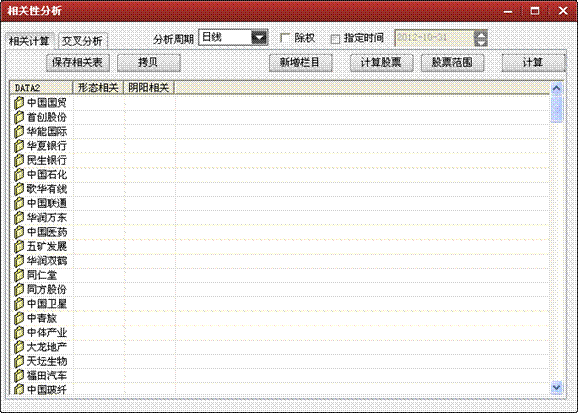Click the 保存相关表 button
The image size is (578, 413).
(x=78, y=63)
